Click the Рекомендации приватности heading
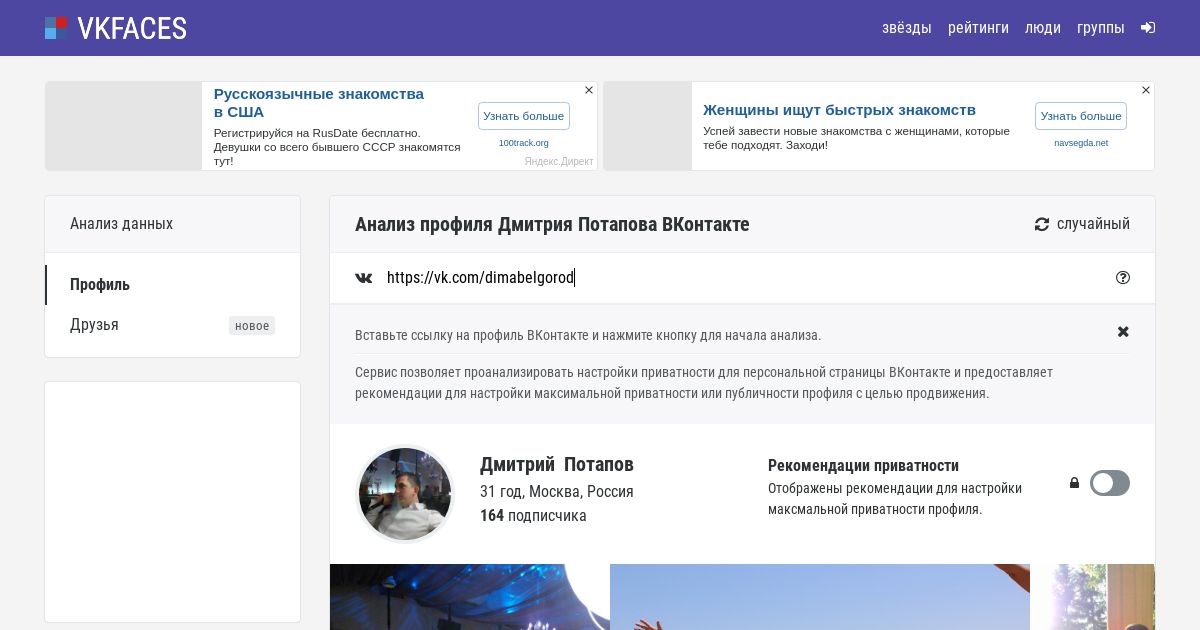 (x=863, y=466)
